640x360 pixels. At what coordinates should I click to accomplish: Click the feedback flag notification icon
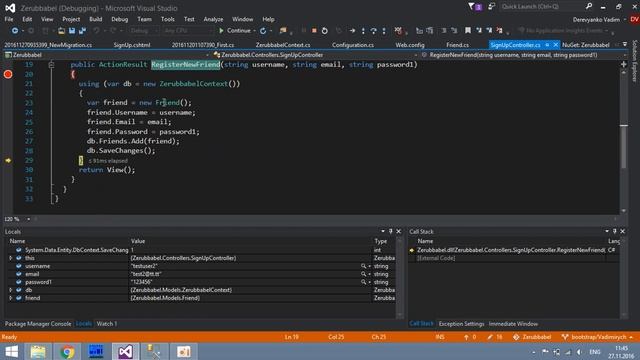475,7
